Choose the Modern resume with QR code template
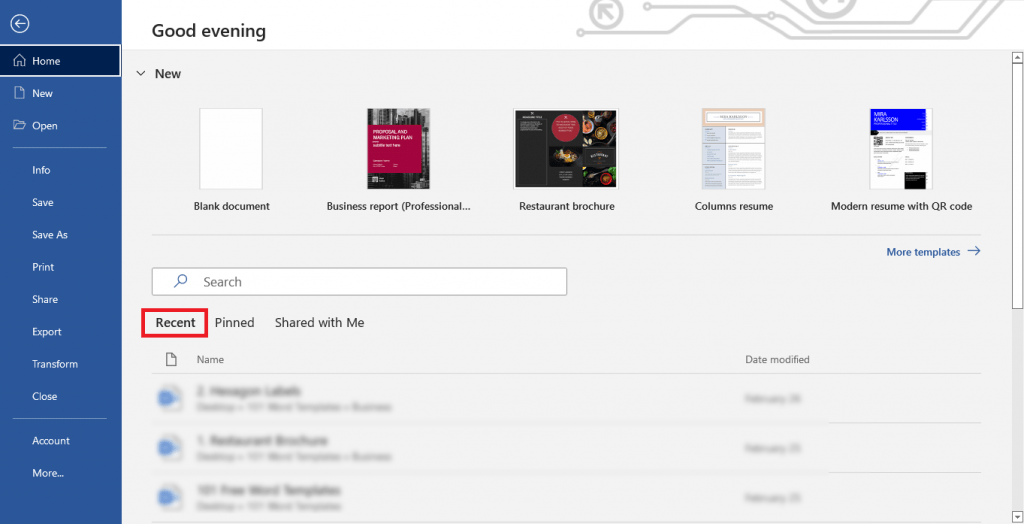 (x=901, y=149)
